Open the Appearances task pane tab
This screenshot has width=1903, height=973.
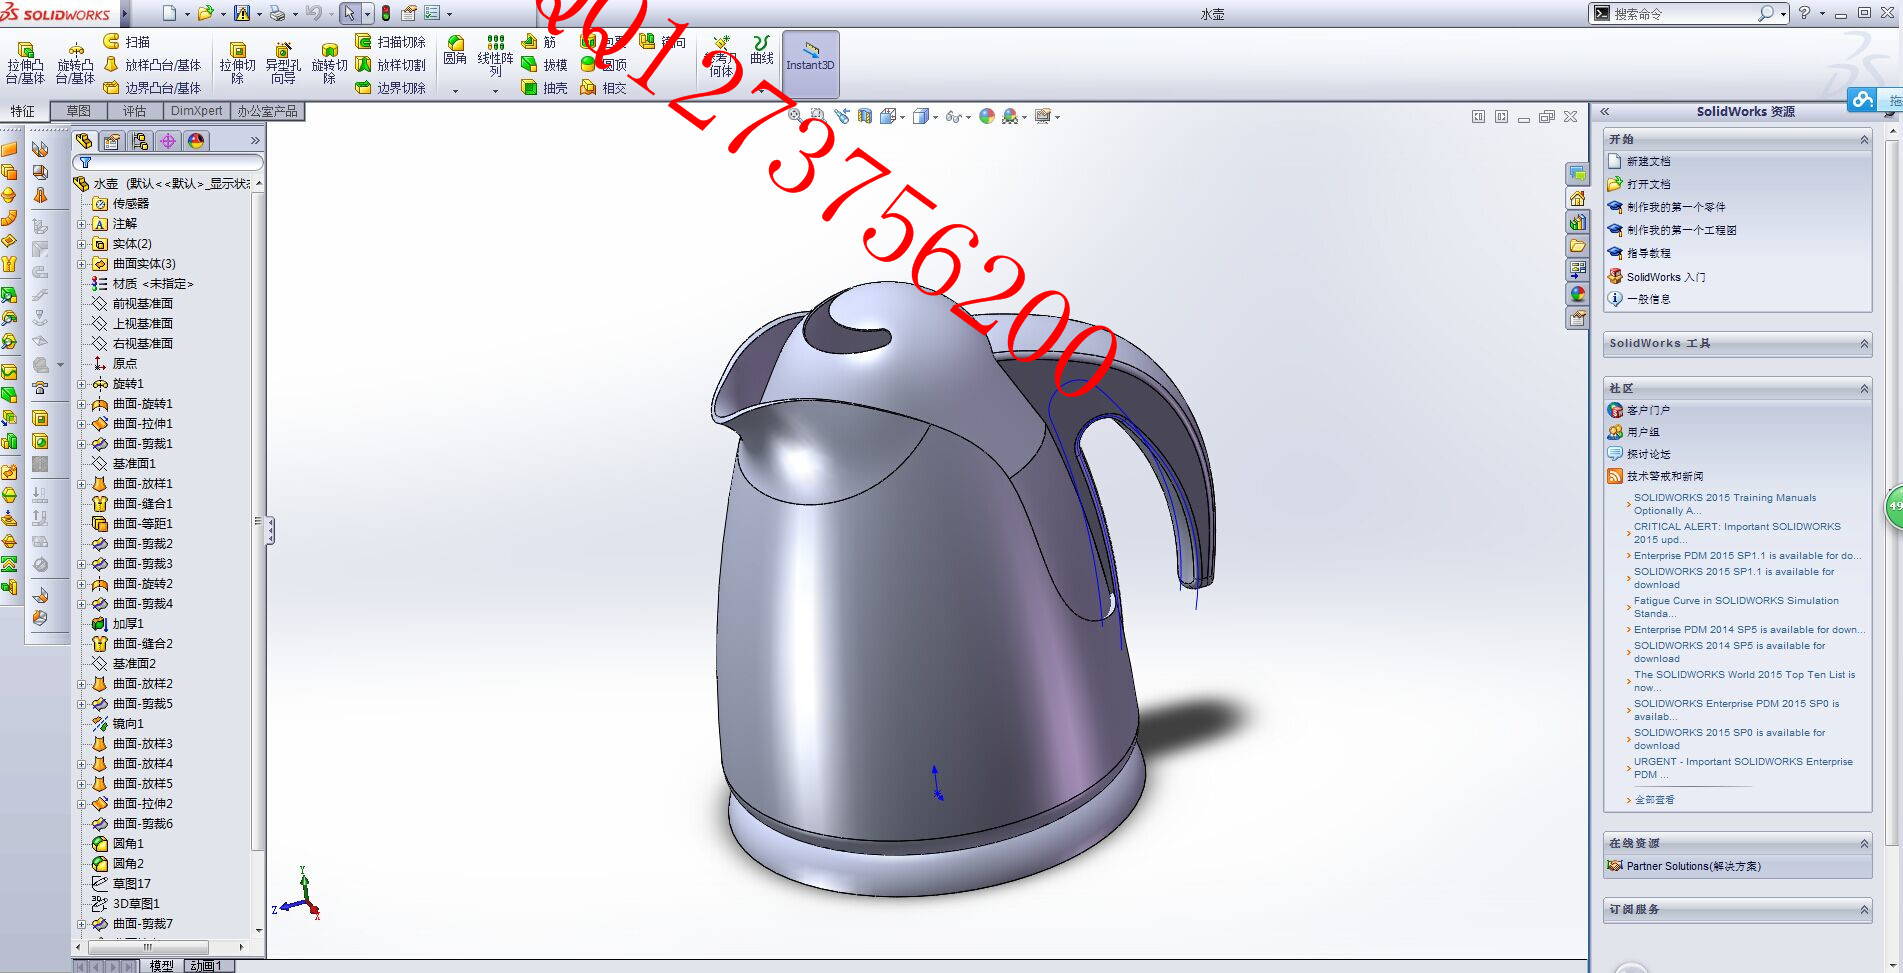1578,294
